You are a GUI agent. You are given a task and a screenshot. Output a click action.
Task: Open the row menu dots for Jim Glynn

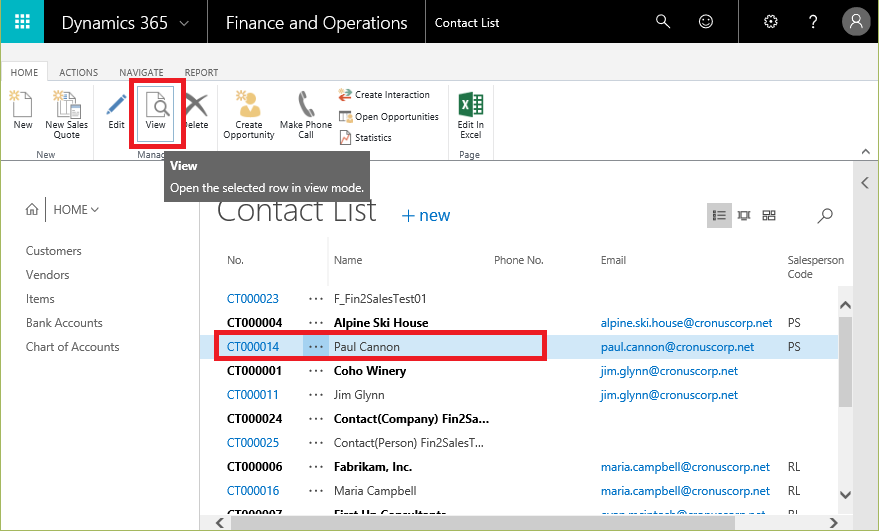(316, 395)
